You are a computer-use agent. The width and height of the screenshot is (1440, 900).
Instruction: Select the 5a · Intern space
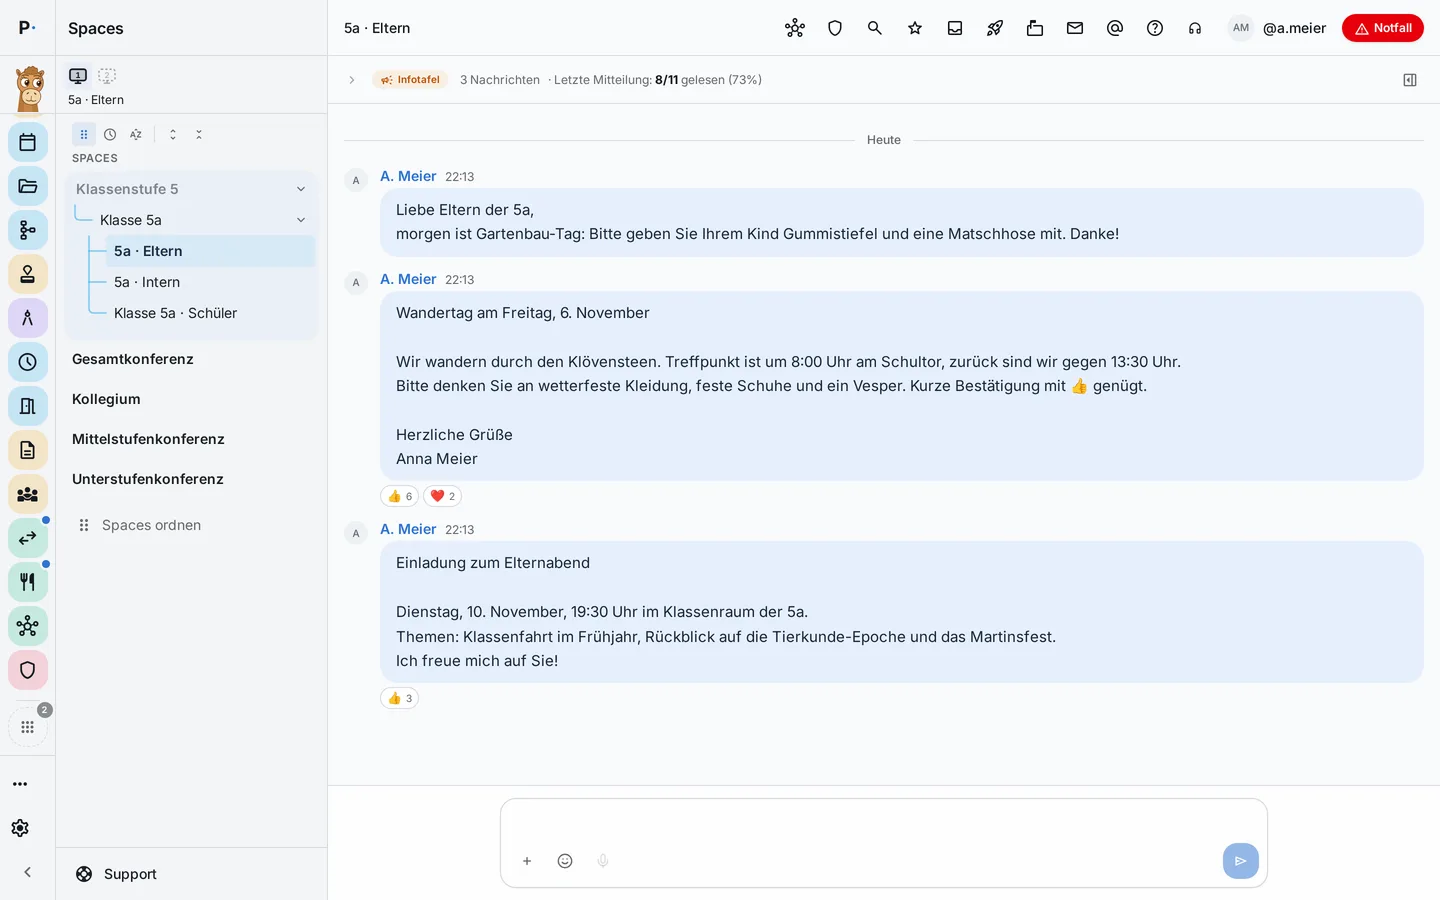[210, 282]
